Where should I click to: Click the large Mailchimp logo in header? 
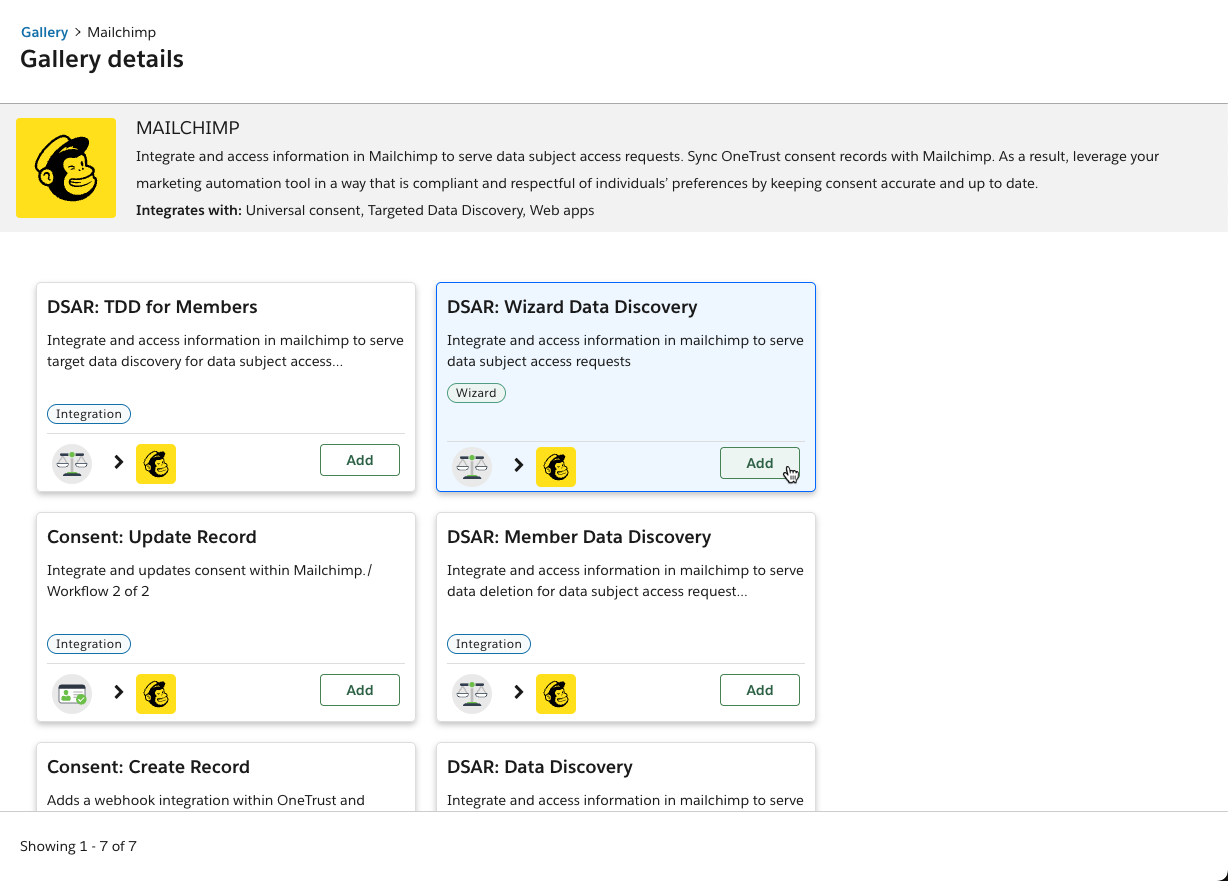point(66,168)
